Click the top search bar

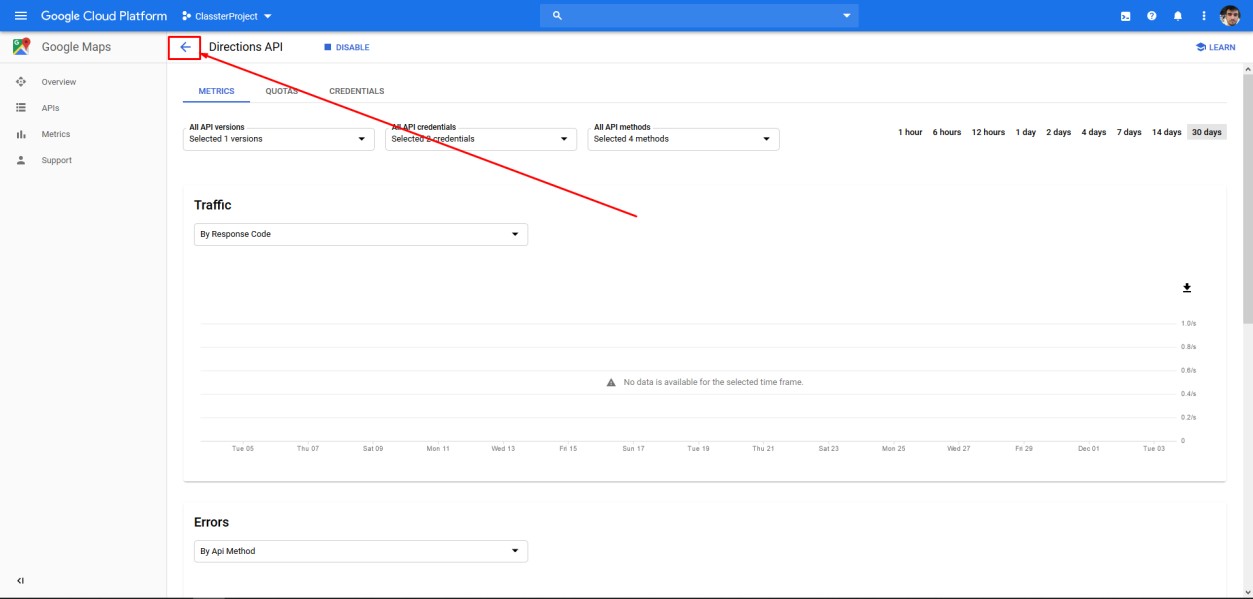click(x=699, y=16)
